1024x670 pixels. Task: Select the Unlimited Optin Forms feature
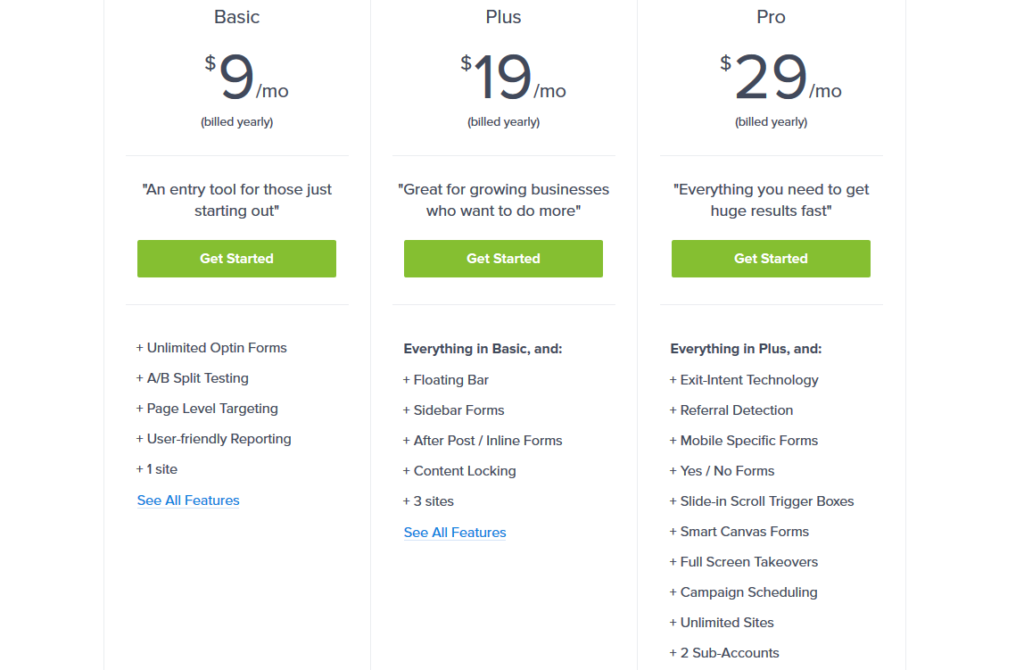(212, 347)
